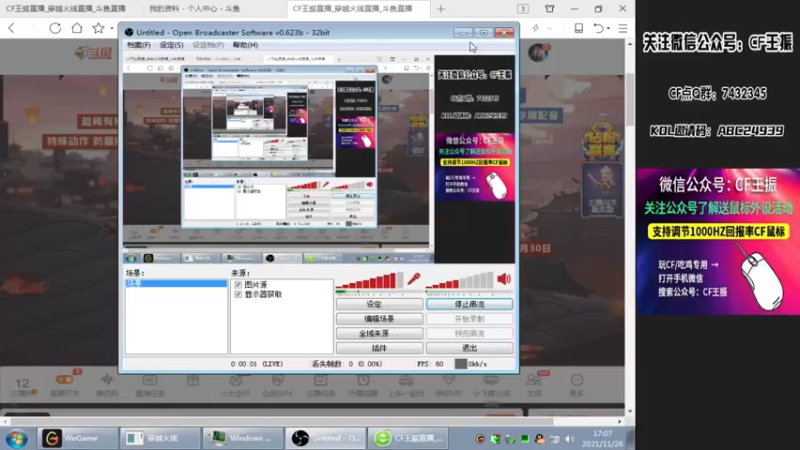
Task: Switch to WeGame in the taskbar
Action: [x=77, y=438]
